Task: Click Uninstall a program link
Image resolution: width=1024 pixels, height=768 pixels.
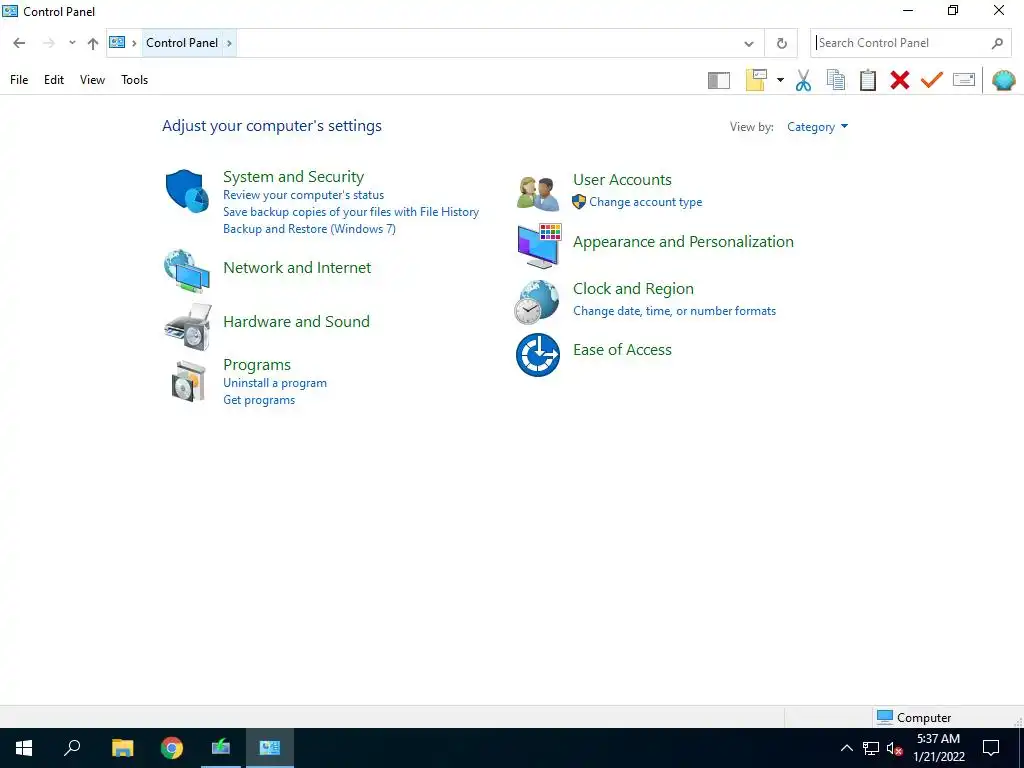Action: pos(275,383)
